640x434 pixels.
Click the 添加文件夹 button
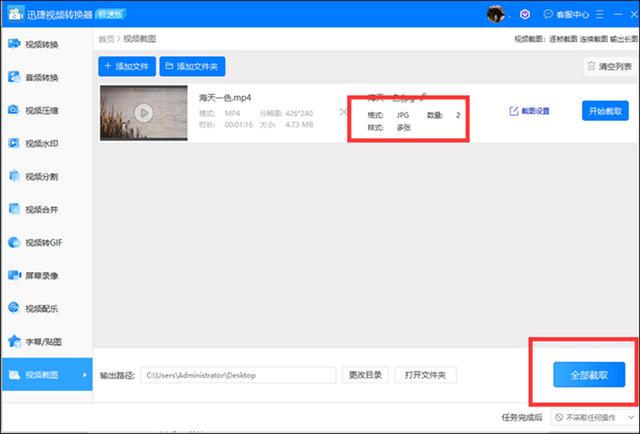point(194,67)
